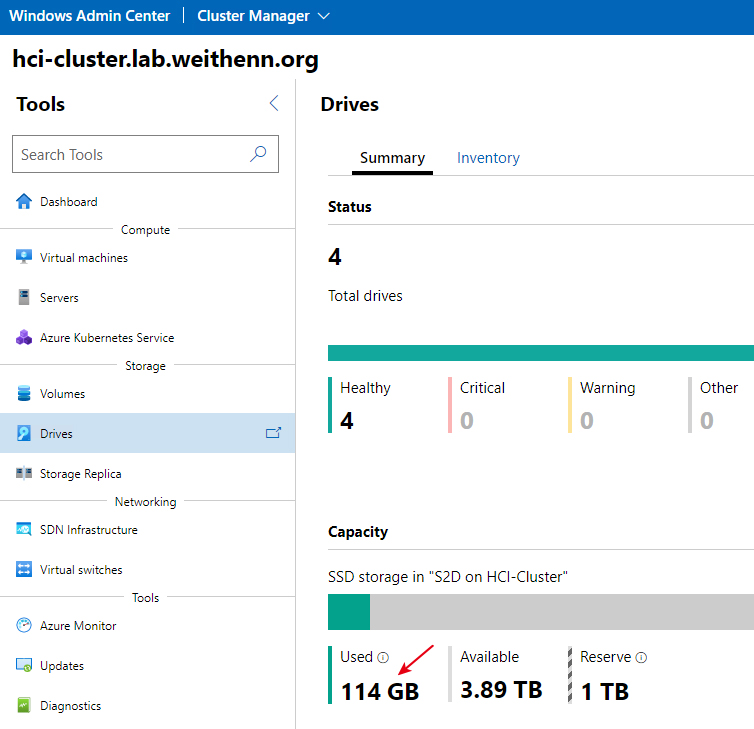Click the Servers tower icon
The image size is (754, 729).
pos(24,297)
